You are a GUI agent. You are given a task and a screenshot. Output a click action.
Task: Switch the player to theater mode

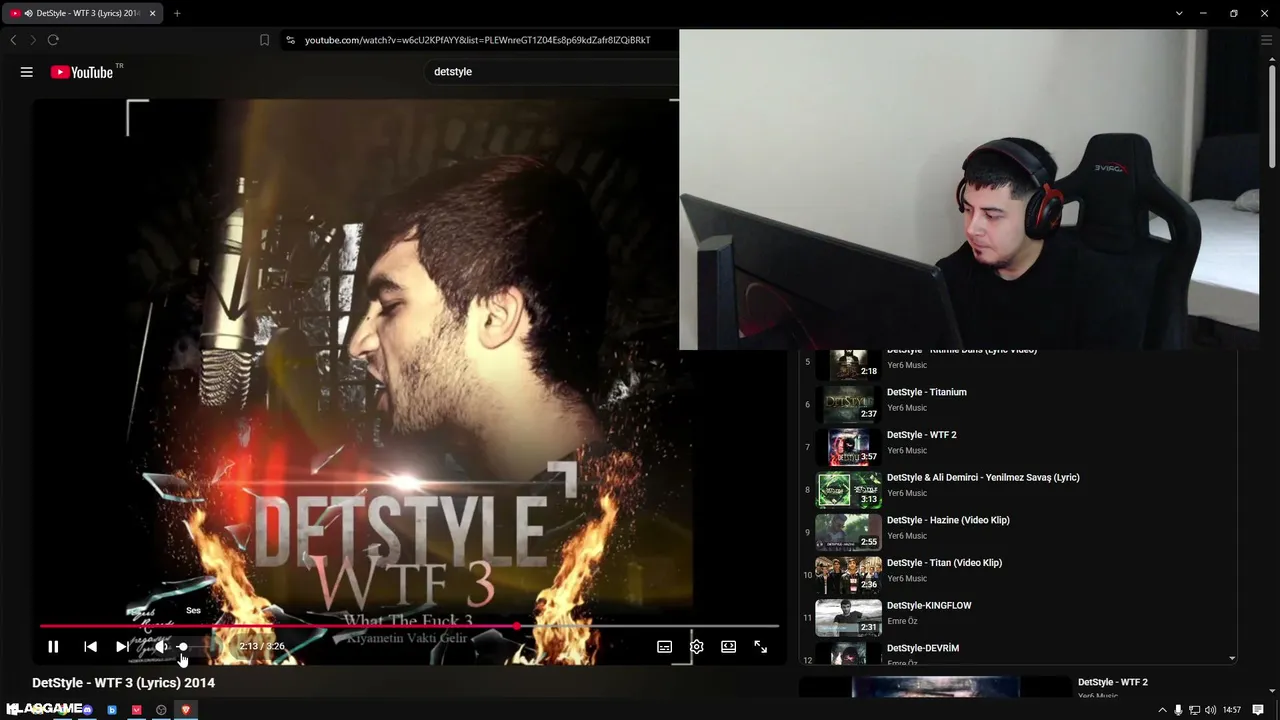coord(729,647)
